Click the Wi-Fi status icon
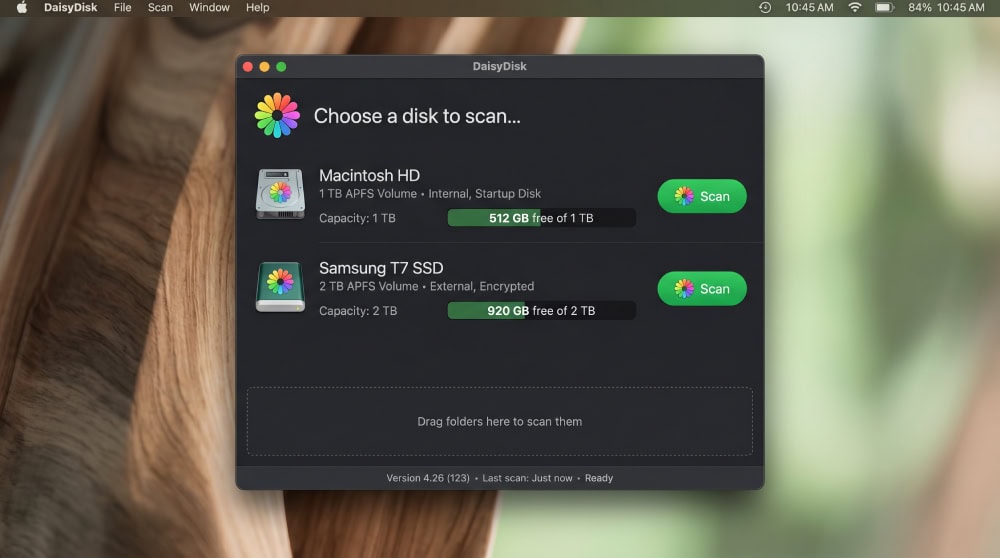 [x=855, y=8]
